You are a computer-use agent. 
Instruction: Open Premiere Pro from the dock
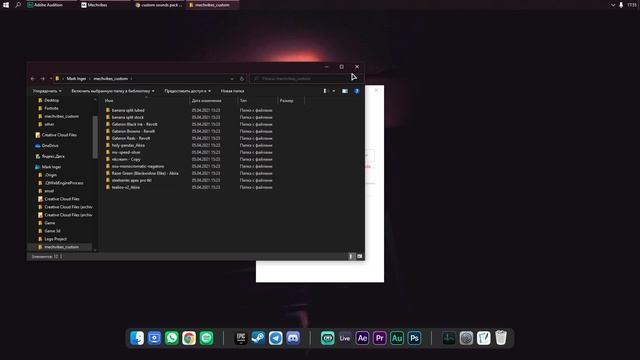[x=380, y=338]
